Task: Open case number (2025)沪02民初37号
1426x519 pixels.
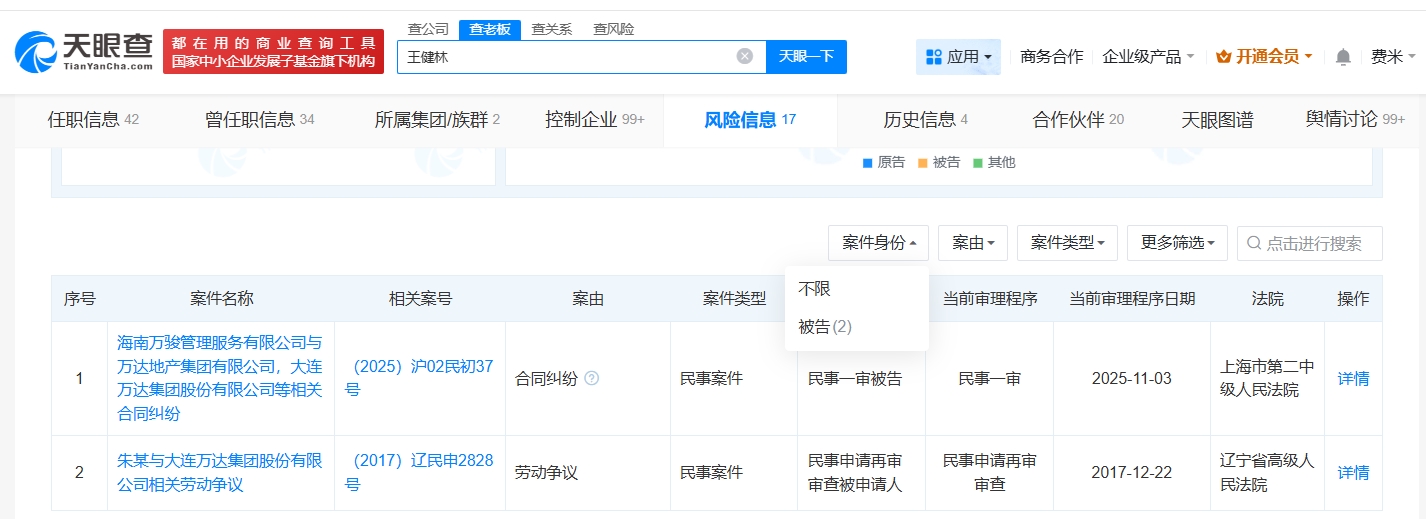Action: 419,378
